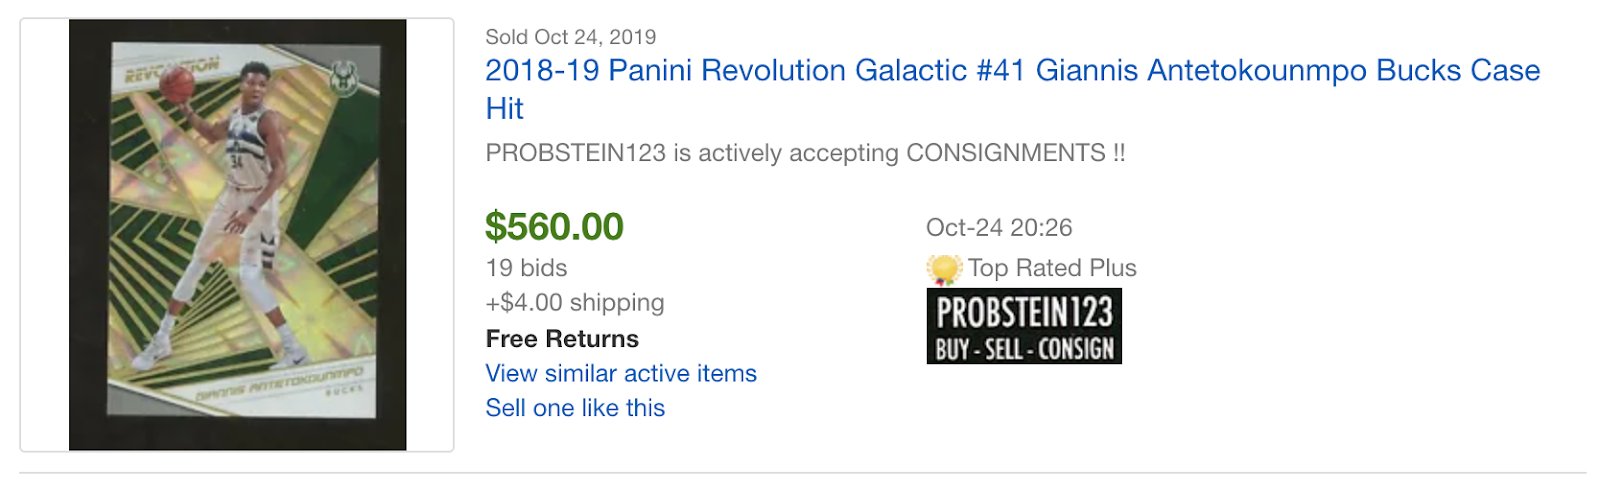The image size is (1600, 491).
Task: Click the basketball in the card photo
Action: pyautogui.click(x=177, y=85)
